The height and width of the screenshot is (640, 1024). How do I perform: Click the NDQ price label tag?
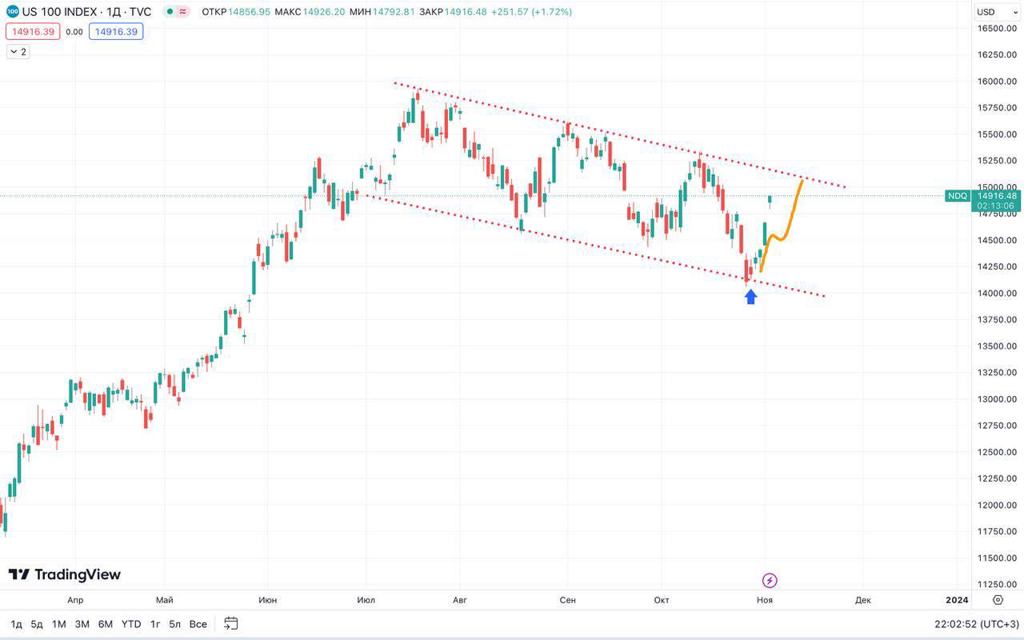tap(957, 196)
